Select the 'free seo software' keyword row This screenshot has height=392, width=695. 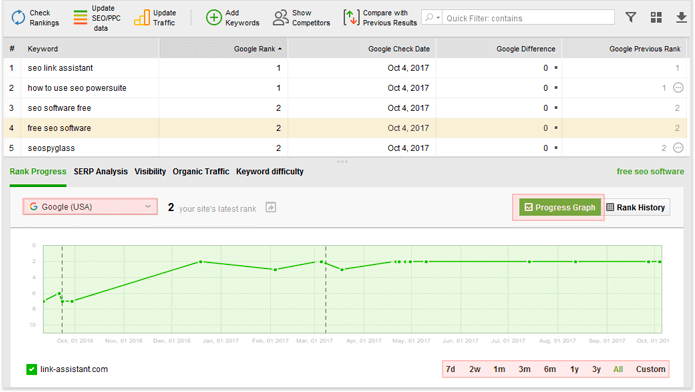346,128
